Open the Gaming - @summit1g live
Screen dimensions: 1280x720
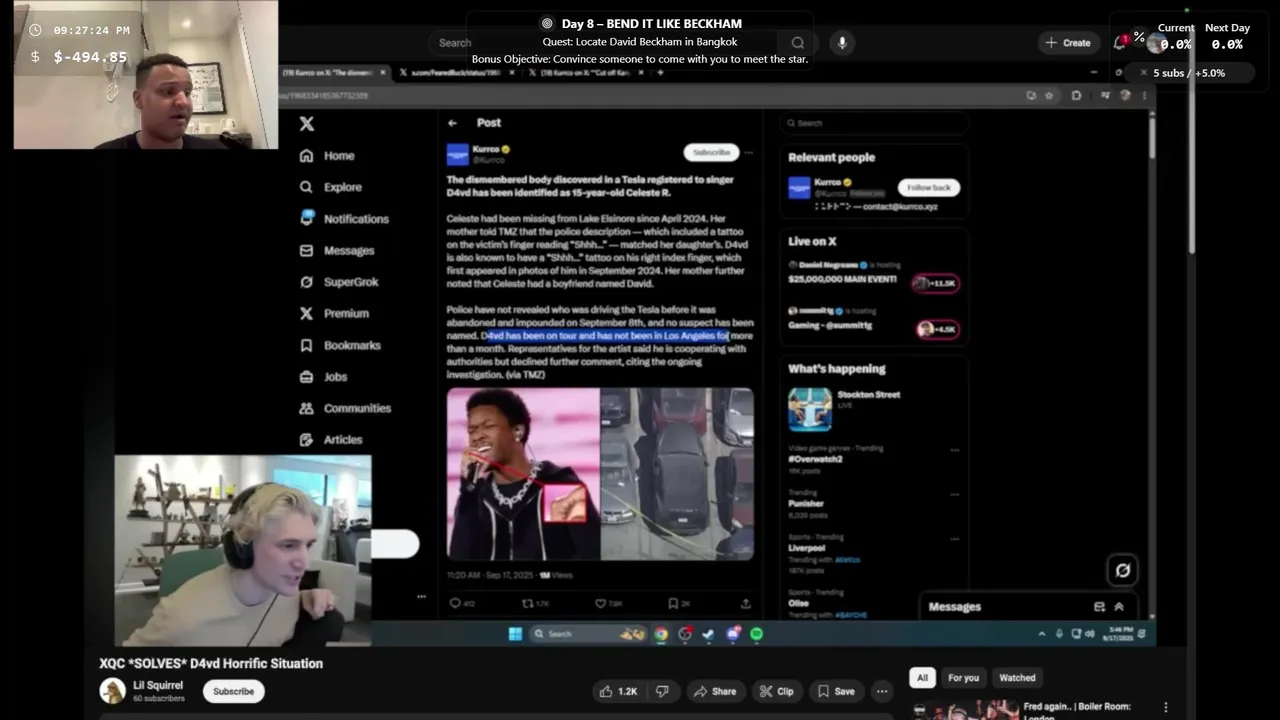875,320
